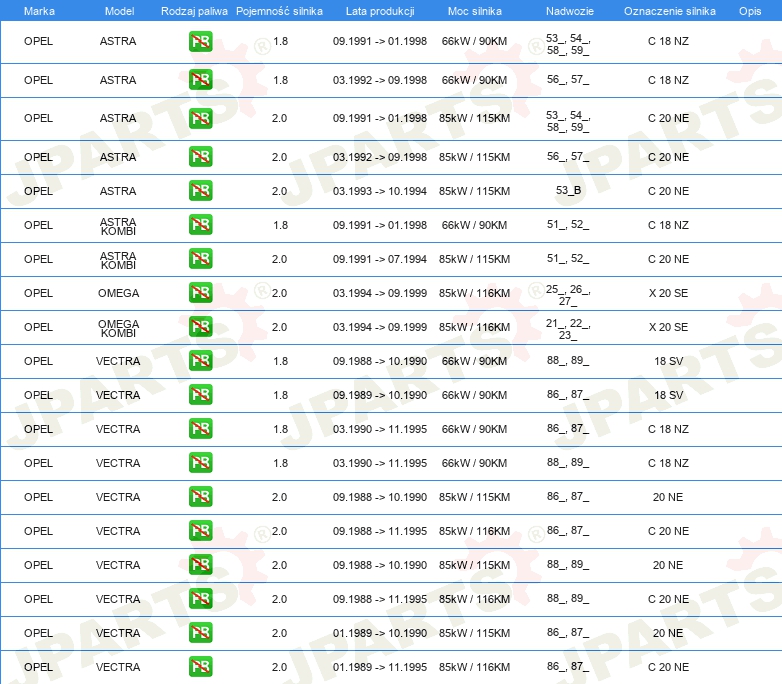
Task: Click fuel icon in Vectra C 18 NZ 86_, 87_ row
Action: tap(200, 429)
